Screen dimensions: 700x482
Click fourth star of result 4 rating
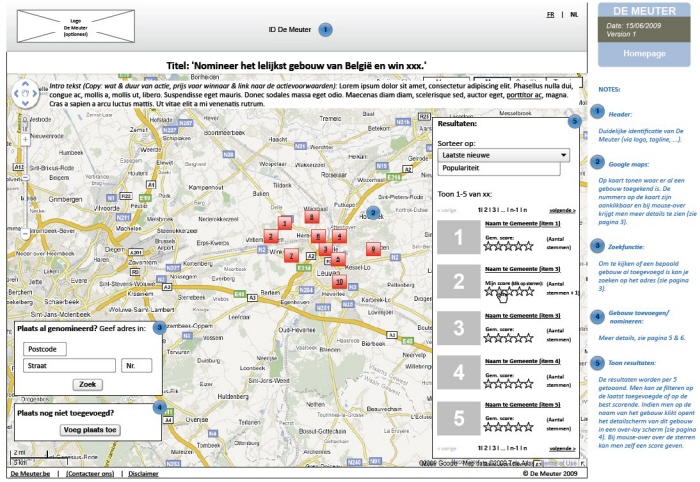pyautogui.click(x=519, y=383)
